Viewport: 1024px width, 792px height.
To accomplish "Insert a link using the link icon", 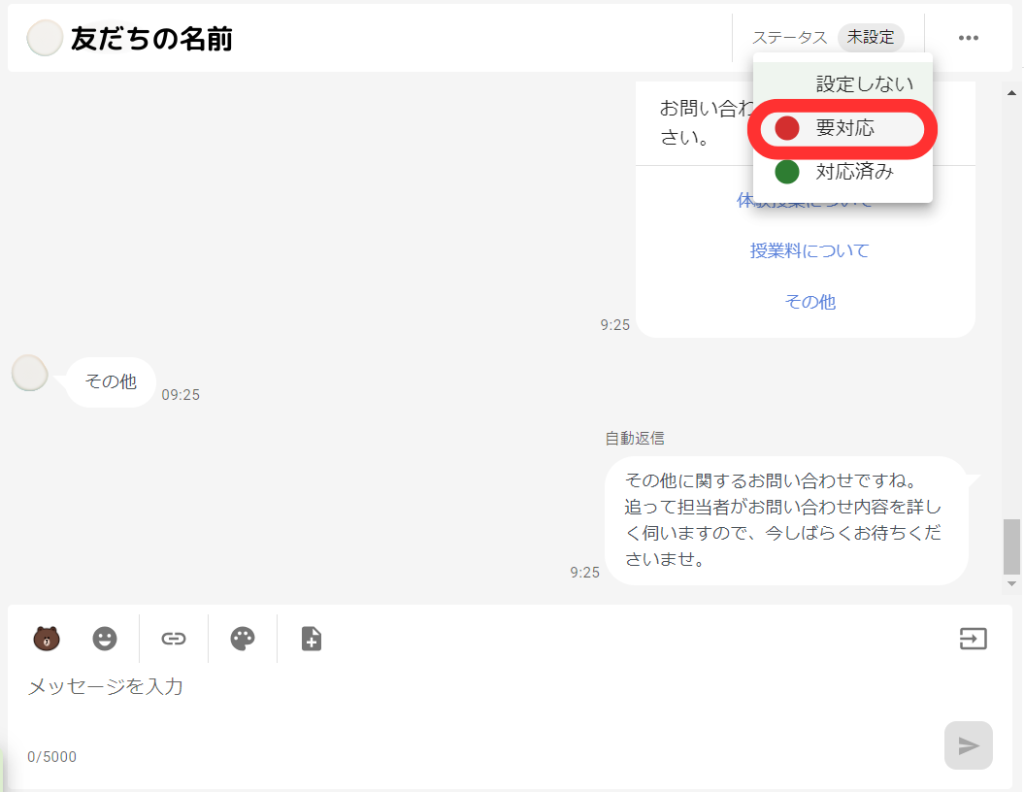I will 172,637.
